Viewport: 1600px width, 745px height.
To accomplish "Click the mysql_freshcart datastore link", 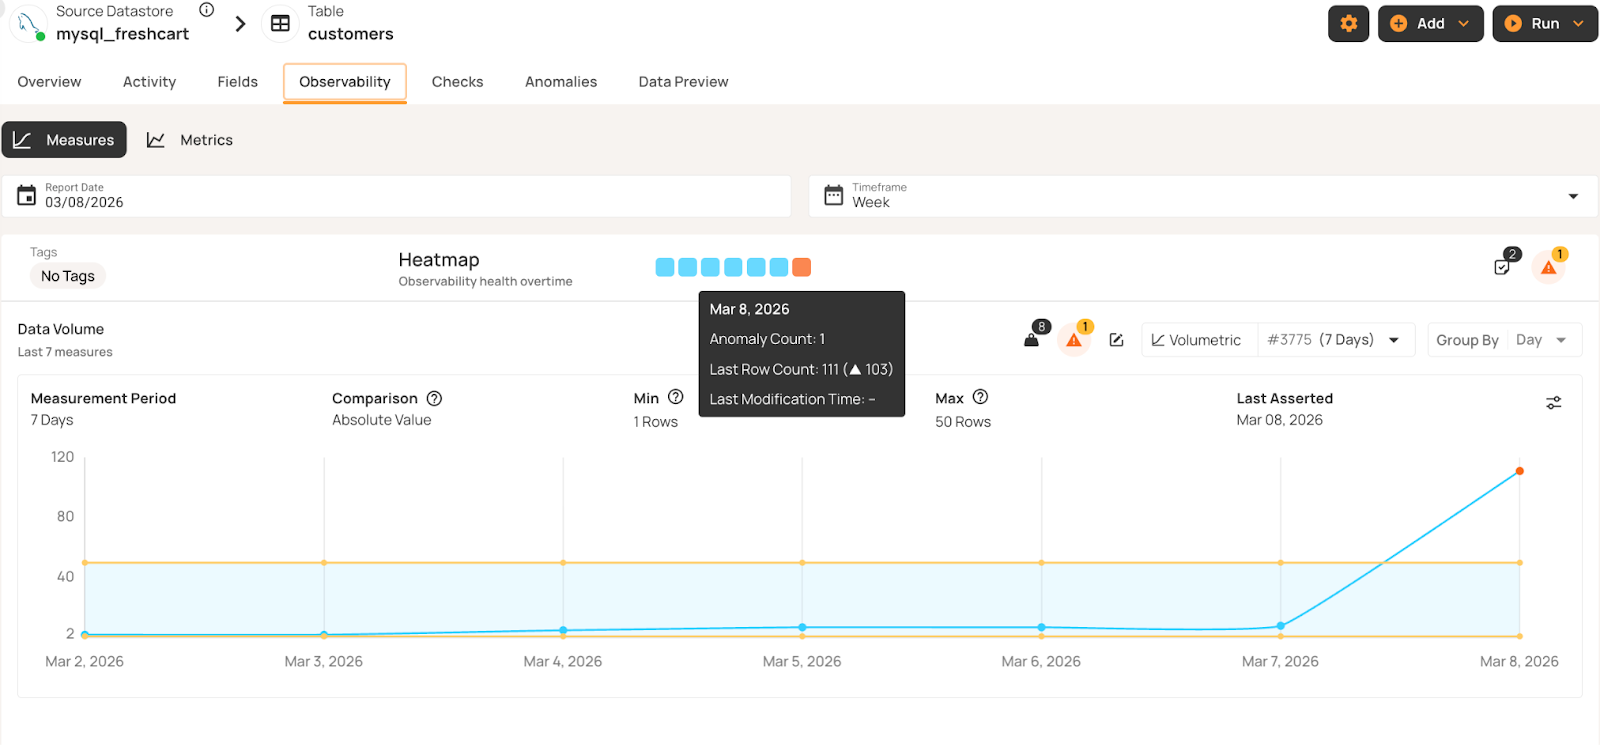I will point(122,34).
